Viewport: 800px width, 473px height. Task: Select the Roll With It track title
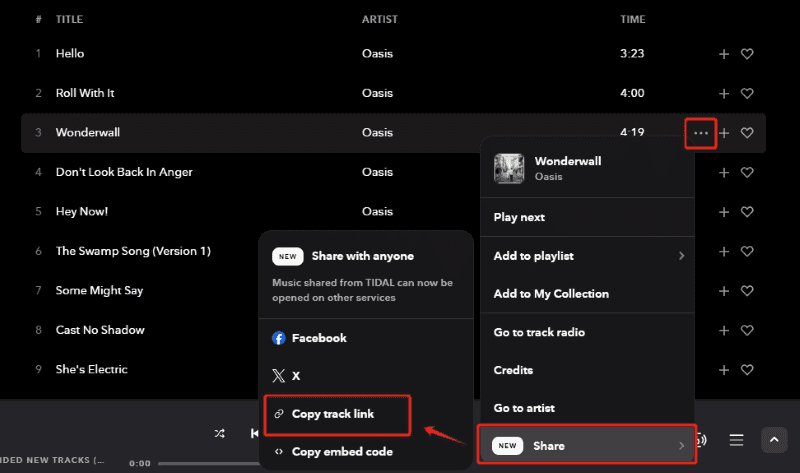(x=85, y=93)
